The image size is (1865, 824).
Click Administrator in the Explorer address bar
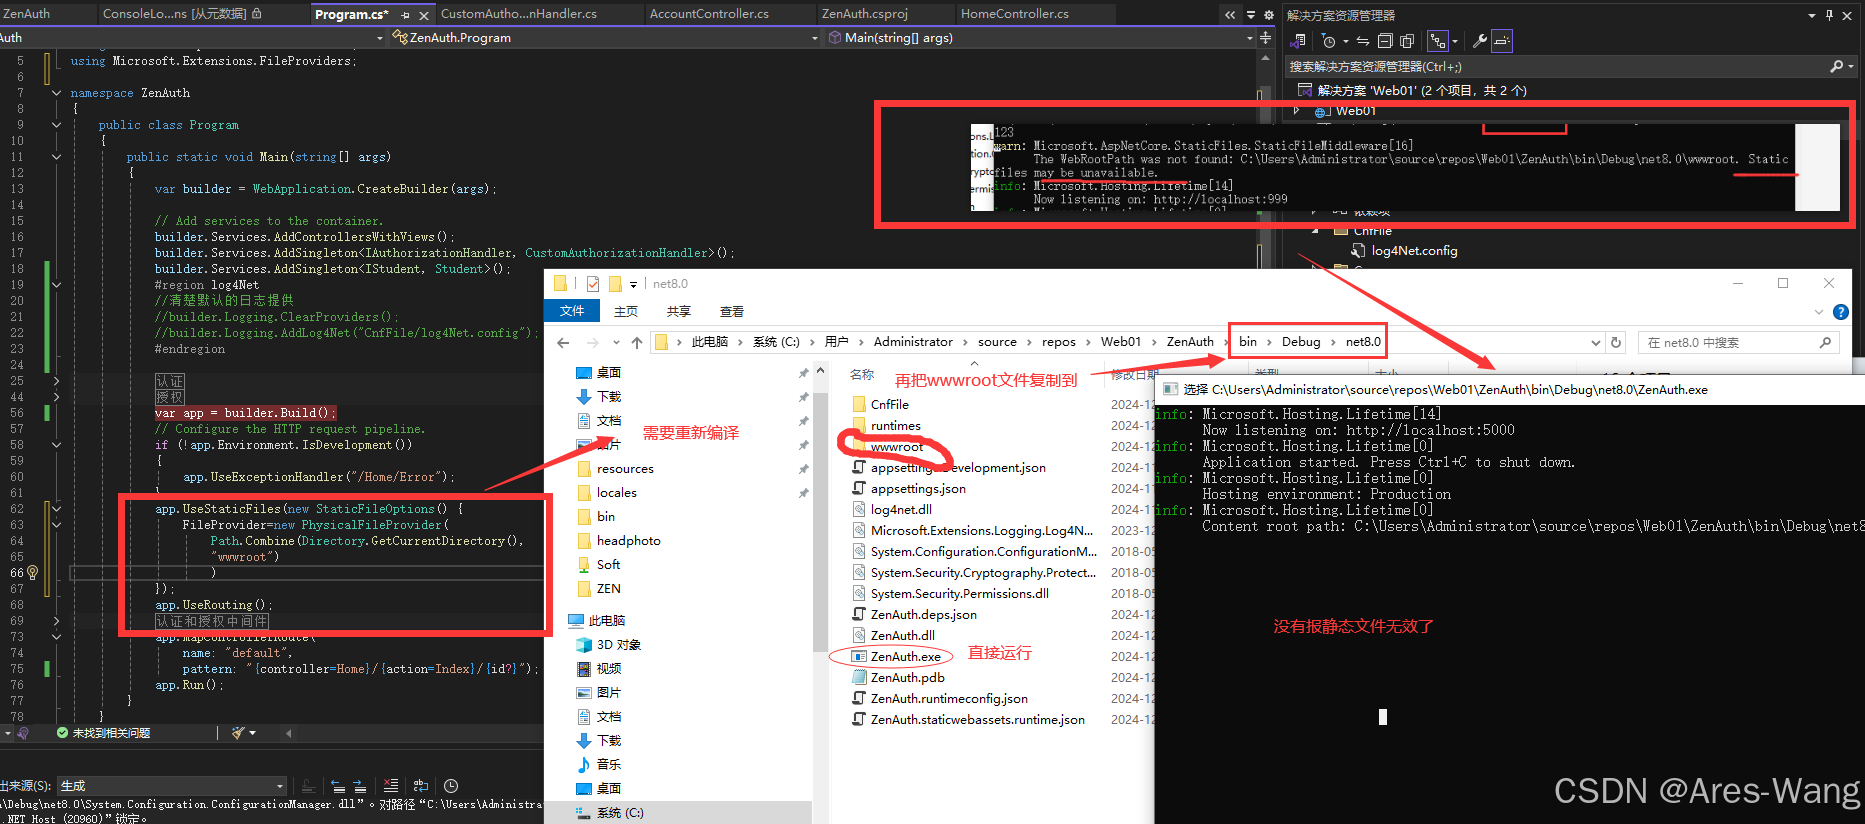(x=913, y=342)
